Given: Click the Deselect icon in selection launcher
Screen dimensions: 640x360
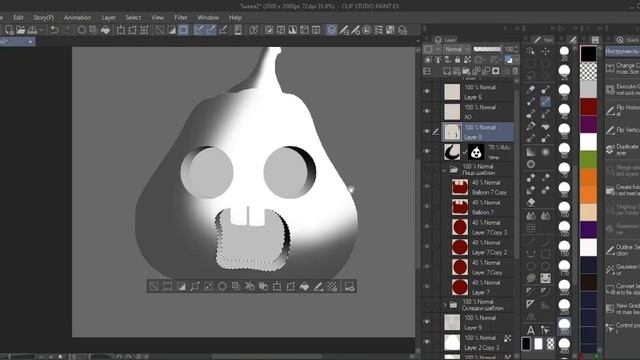Looking at the screenshot, I should [154, 286].
